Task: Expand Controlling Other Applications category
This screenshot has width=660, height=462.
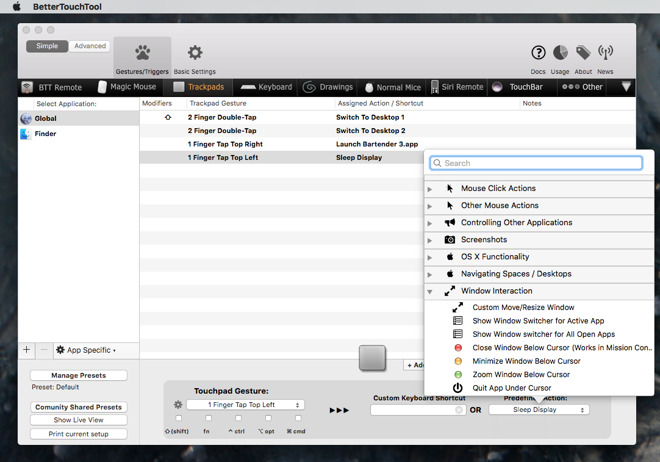Action: 430,223
